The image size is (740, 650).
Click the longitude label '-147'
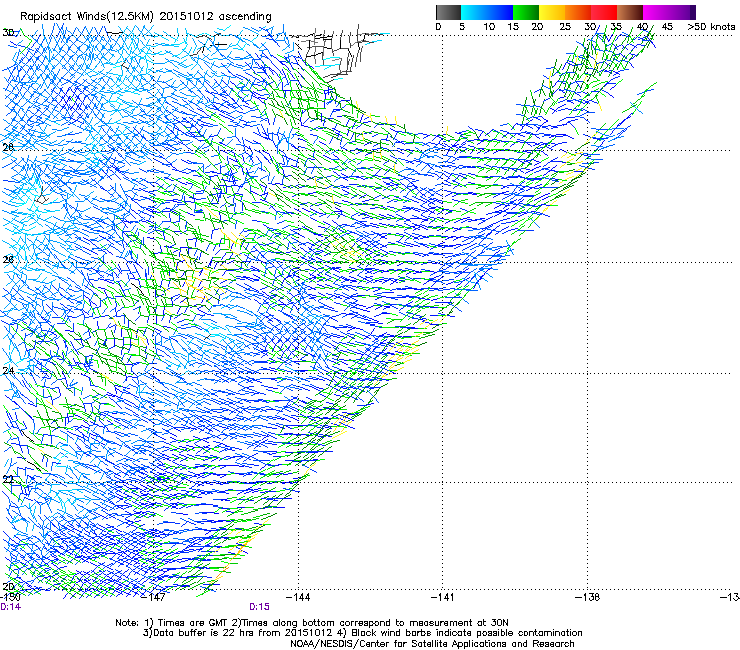click(x=154, y=597)
